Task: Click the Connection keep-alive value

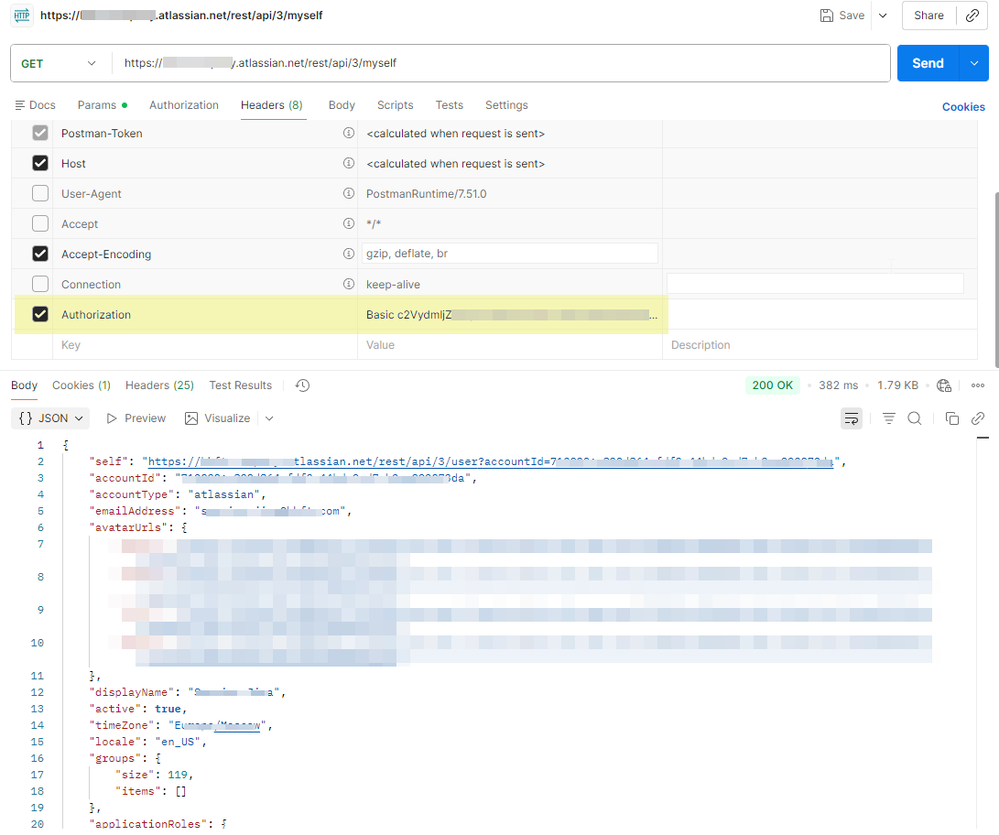Action: (x=393, y=284)
